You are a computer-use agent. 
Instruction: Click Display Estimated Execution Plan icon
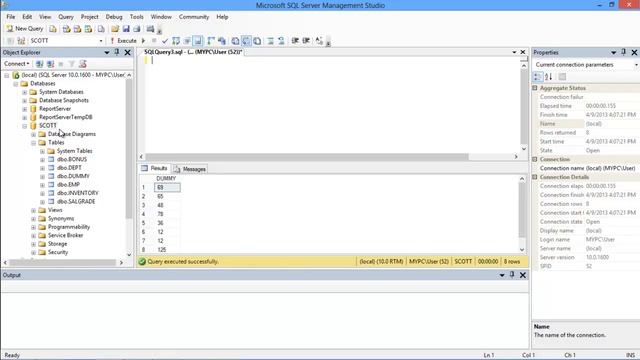click(176, 41)
